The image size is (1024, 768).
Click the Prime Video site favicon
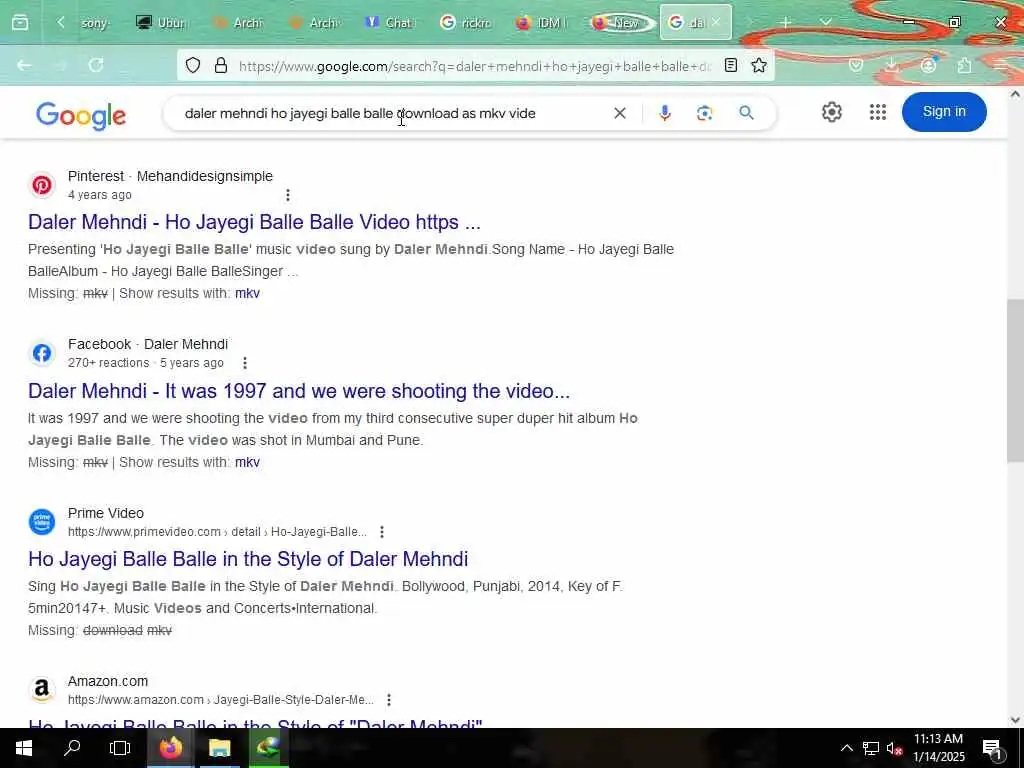tap(42, 522)
